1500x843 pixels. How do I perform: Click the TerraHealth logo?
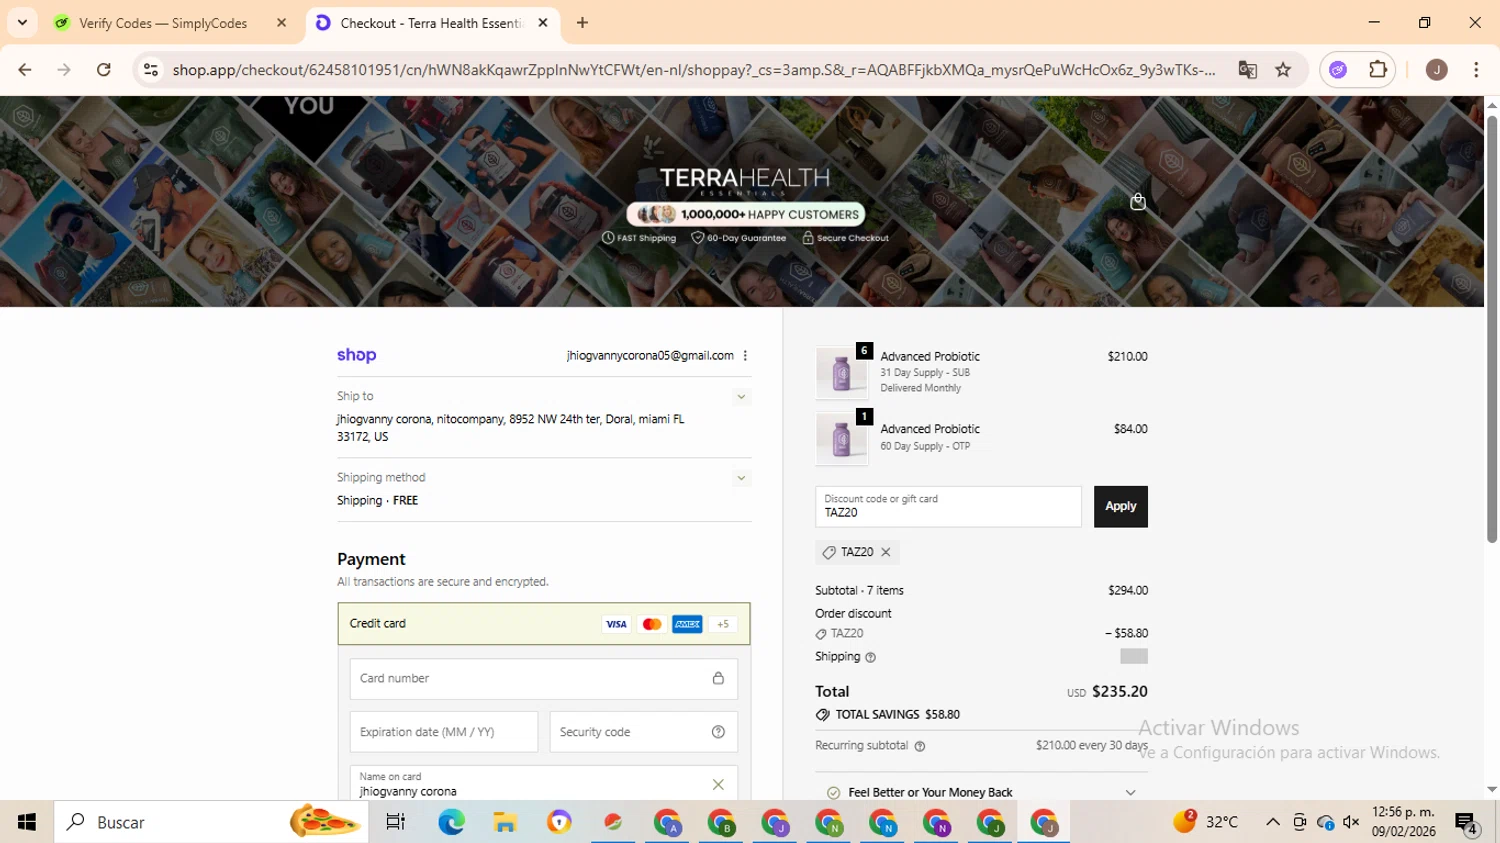[x=744, y=181]
